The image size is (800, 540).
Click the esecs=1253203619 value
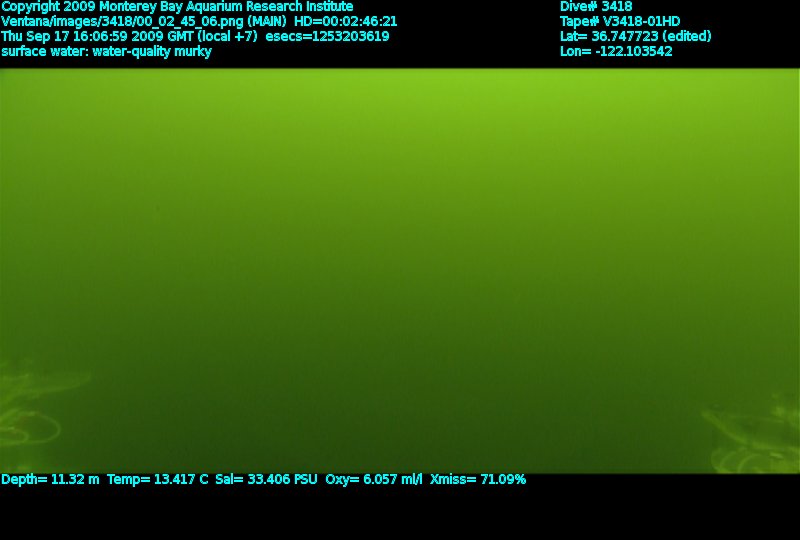point(327,37)
